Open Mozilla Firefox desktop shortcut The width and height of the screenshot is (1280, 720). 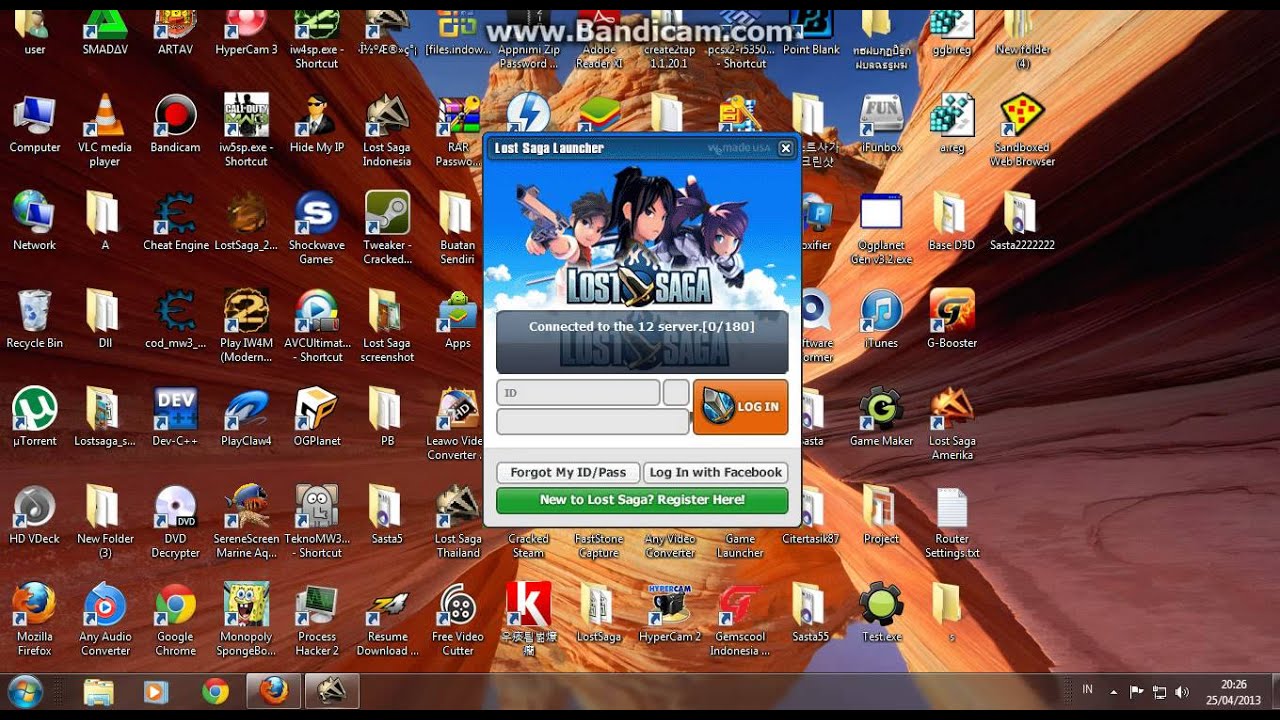pyautogui.click(x=34, y=621)
